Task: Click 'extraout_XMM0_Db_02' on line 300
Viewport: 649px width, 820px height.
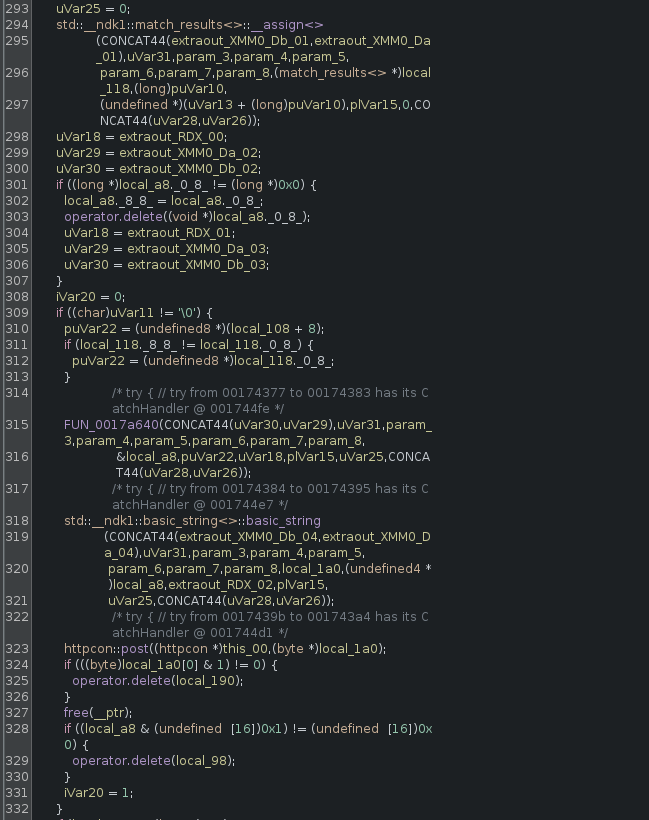Action: tap(189, 169)
